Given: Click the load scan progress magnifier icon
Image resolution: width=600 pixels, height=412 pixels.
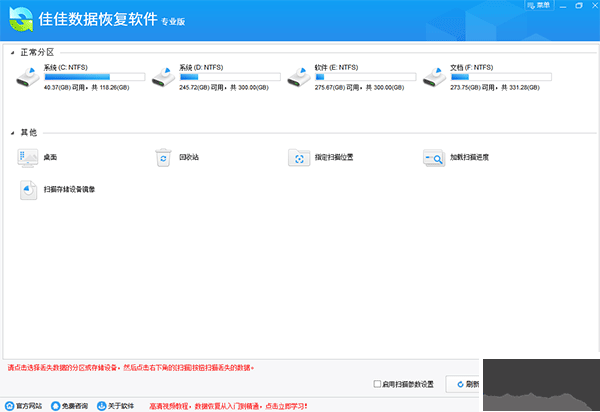Looking at the screenshot, I should [434, 158].
